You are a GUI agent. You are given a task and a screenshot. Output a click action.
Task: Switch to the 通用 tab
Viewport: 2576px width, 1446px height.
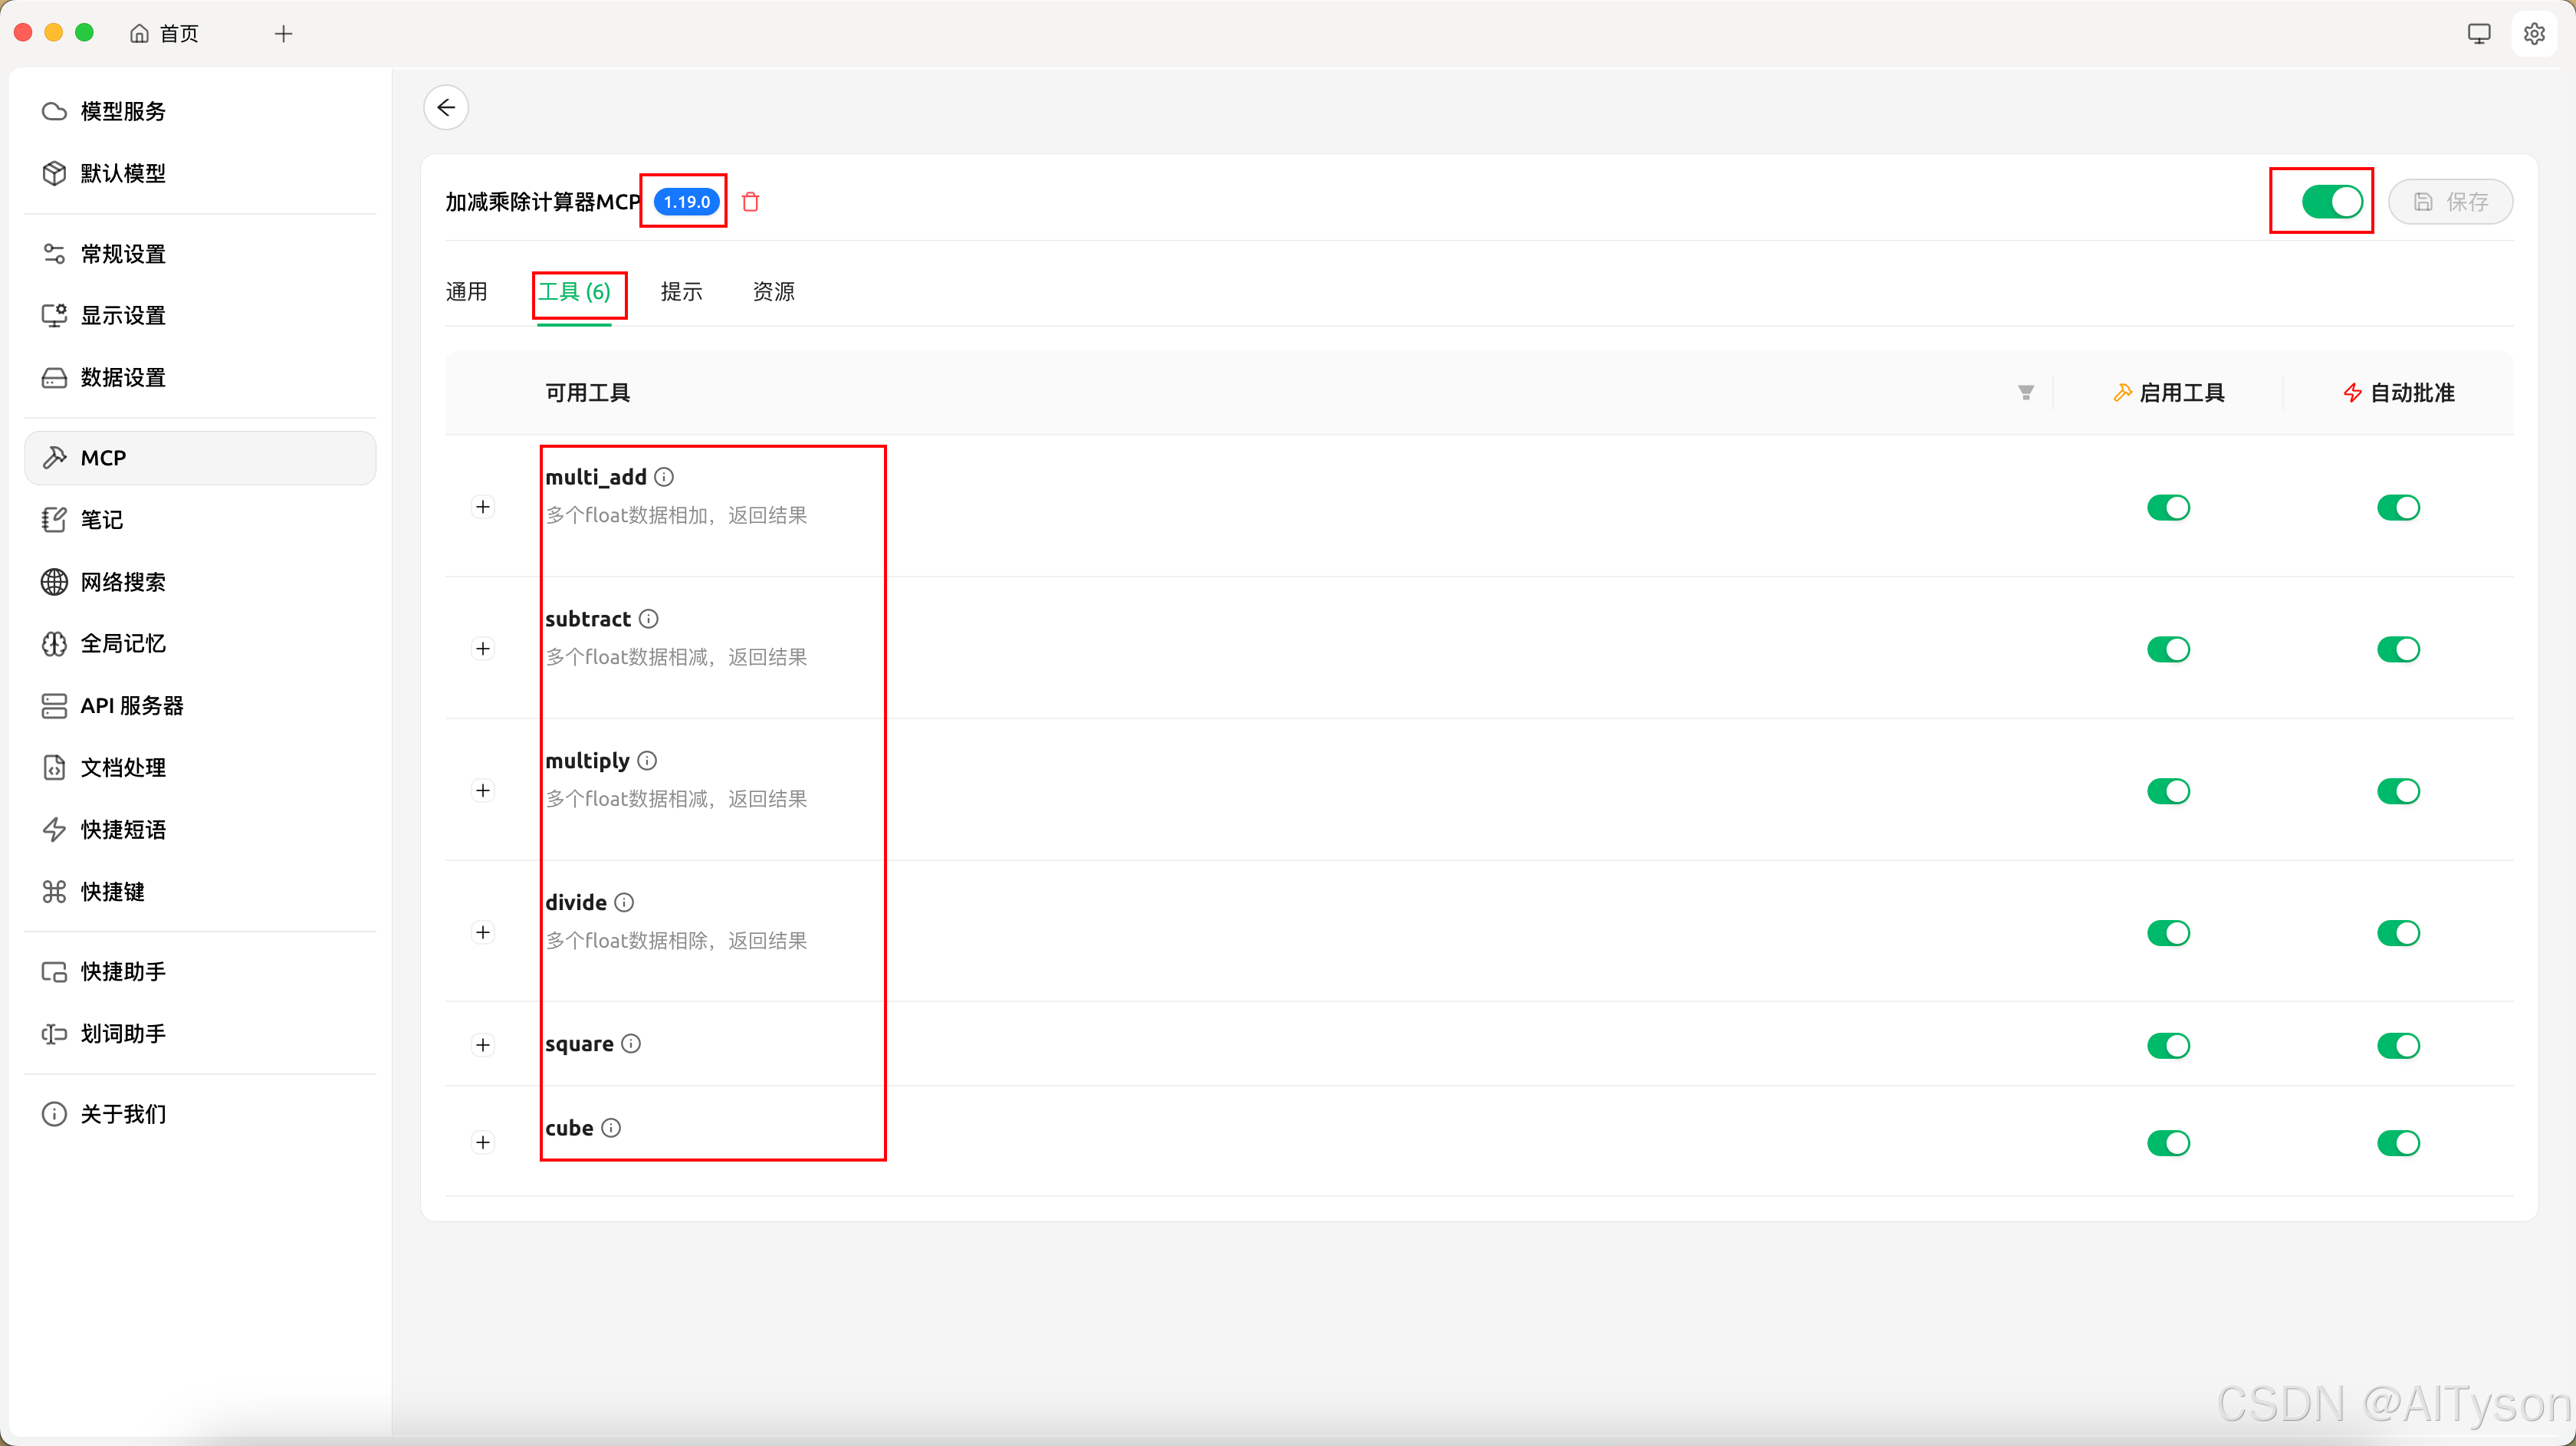click(466, 292)
